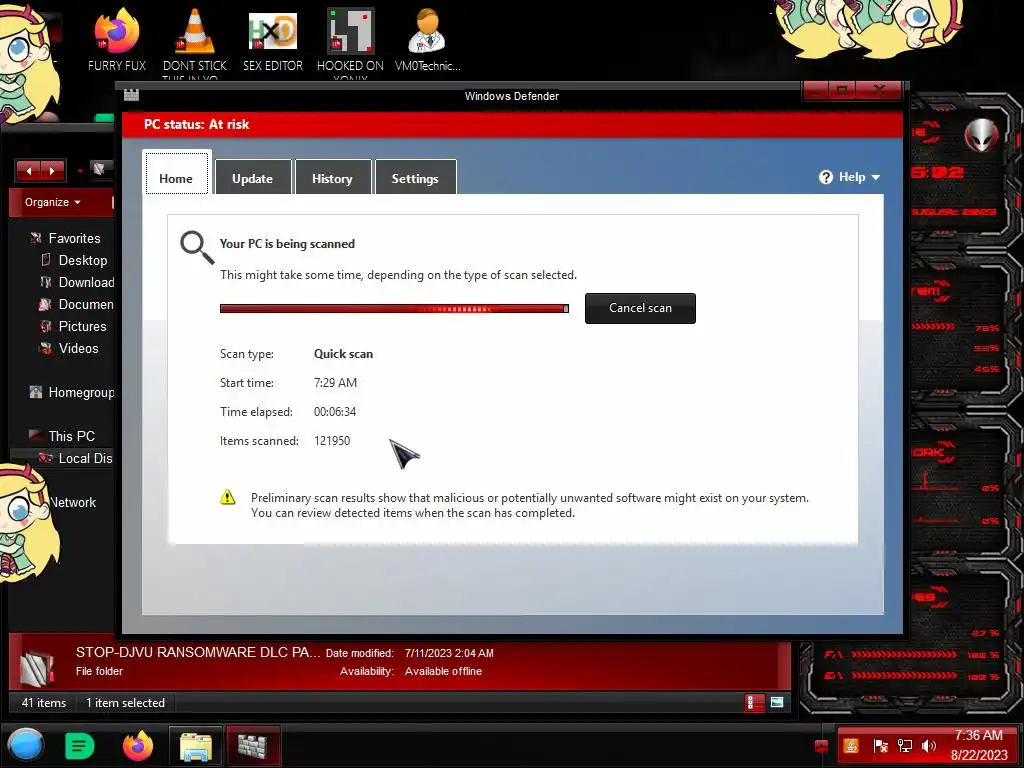Click '41 items' in Explorer status bar
This screenshot has width=1024, height=768.
tap(44, 703)
